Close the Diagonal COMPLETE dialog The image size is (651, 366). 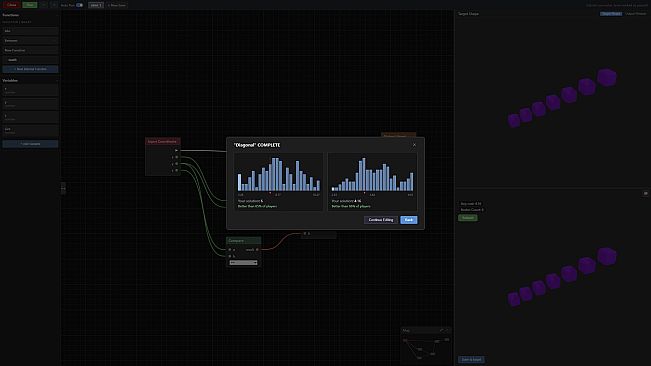click(x=414, y=145)
